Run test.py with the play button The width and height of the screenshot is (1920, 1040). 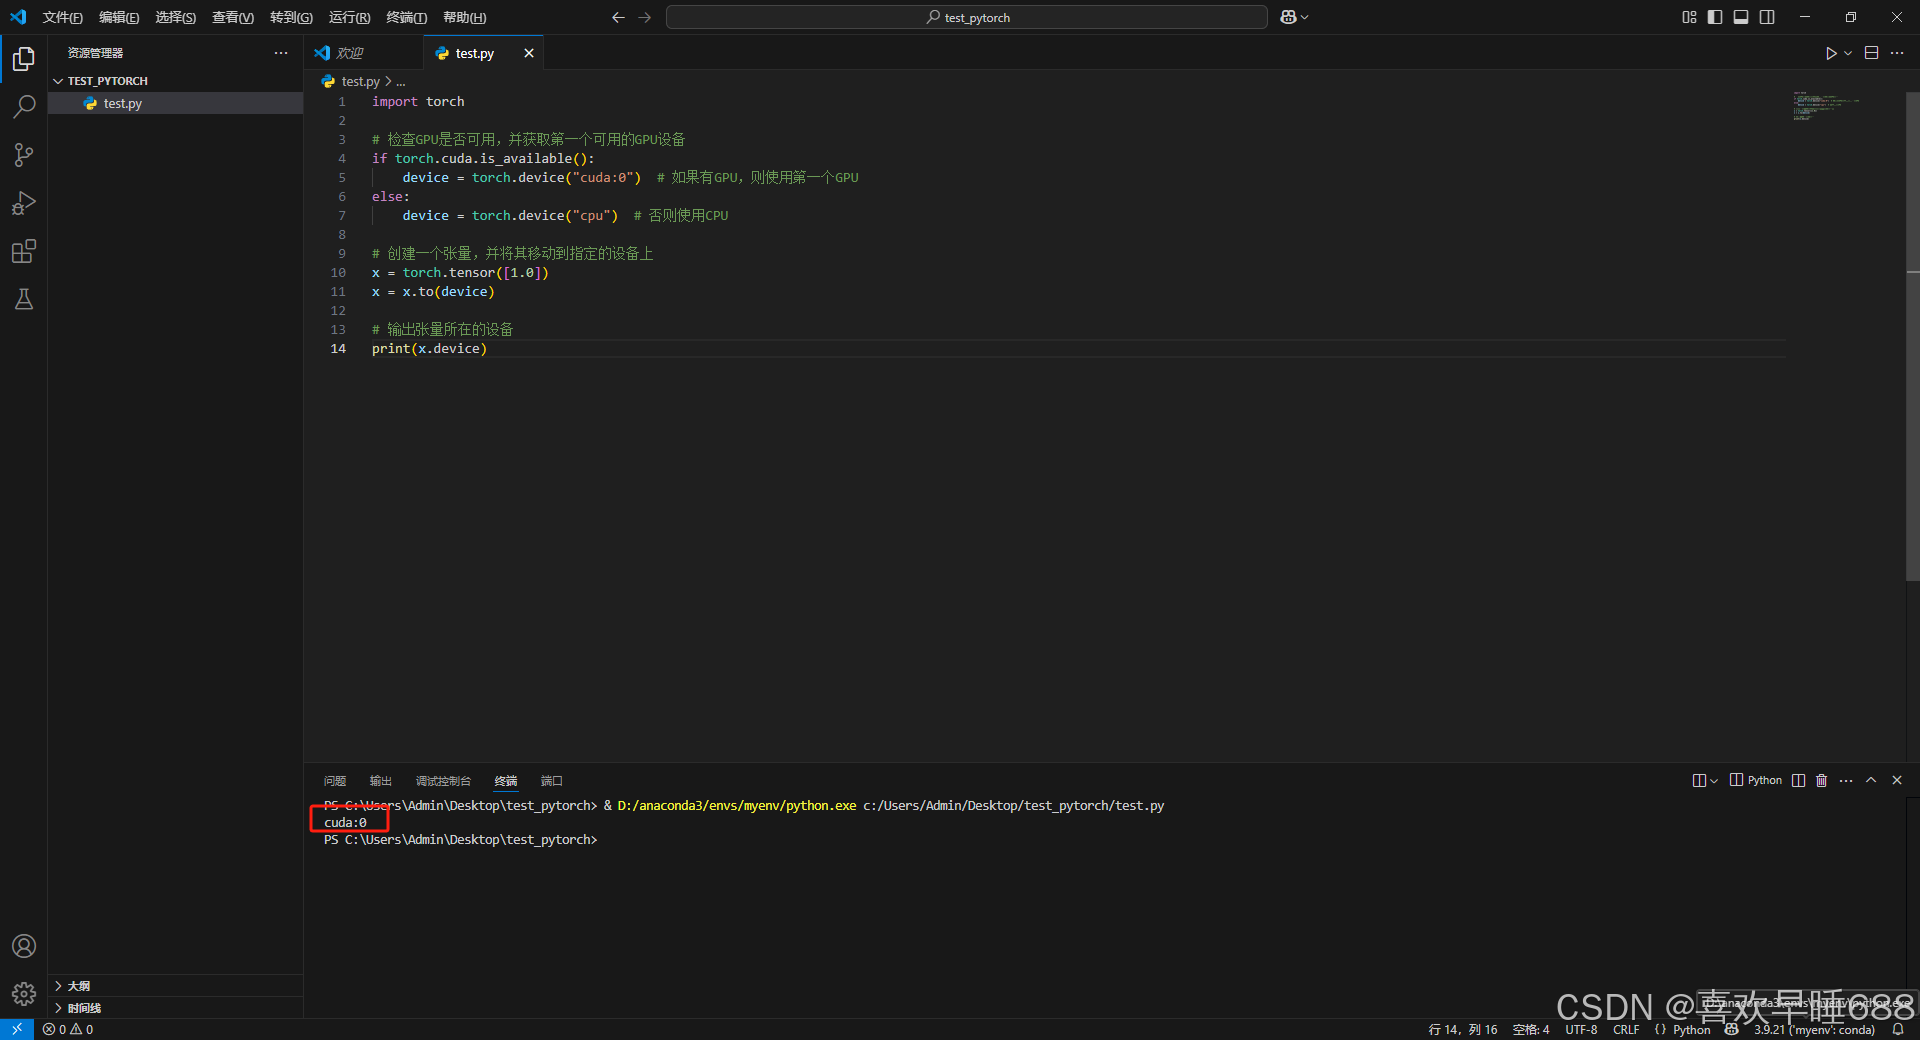(x=1832, y=53)
